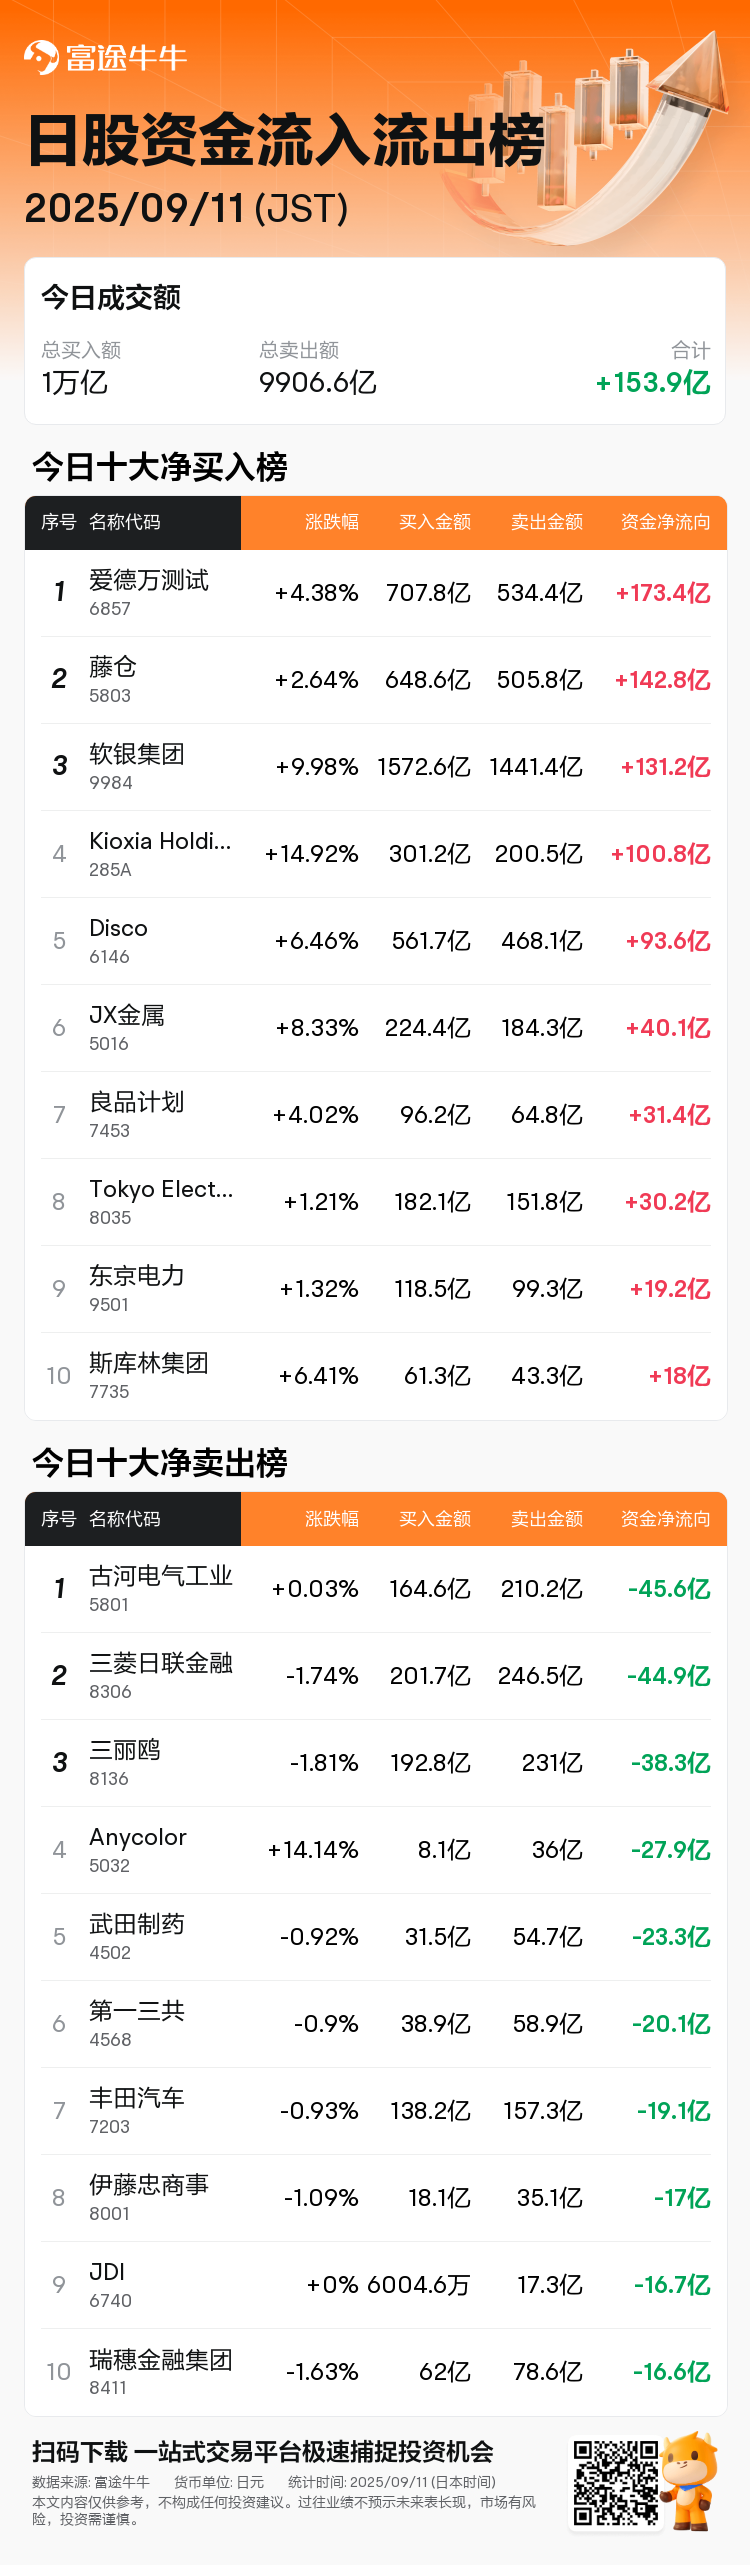Screen dimensions: 750x2565
Task: Click the bull mascot icon
Action: click(690, 2480)
